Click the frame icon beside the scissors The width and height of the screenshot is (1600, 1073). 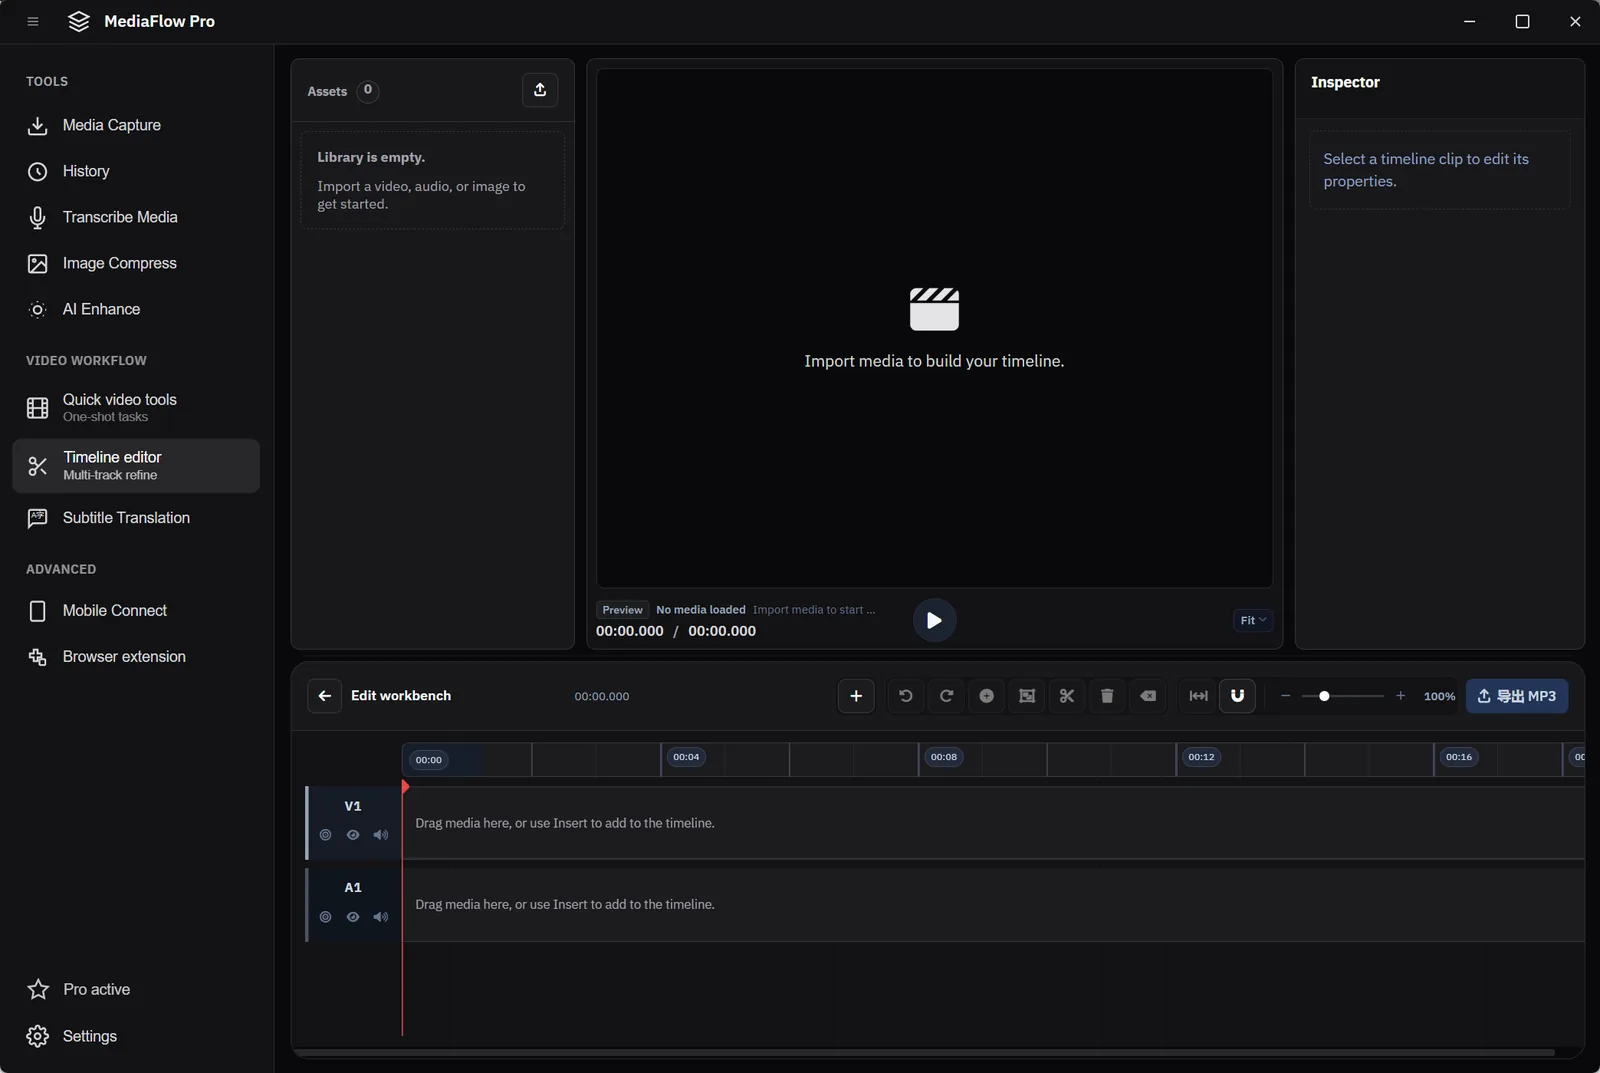[x=1027, y=696]
